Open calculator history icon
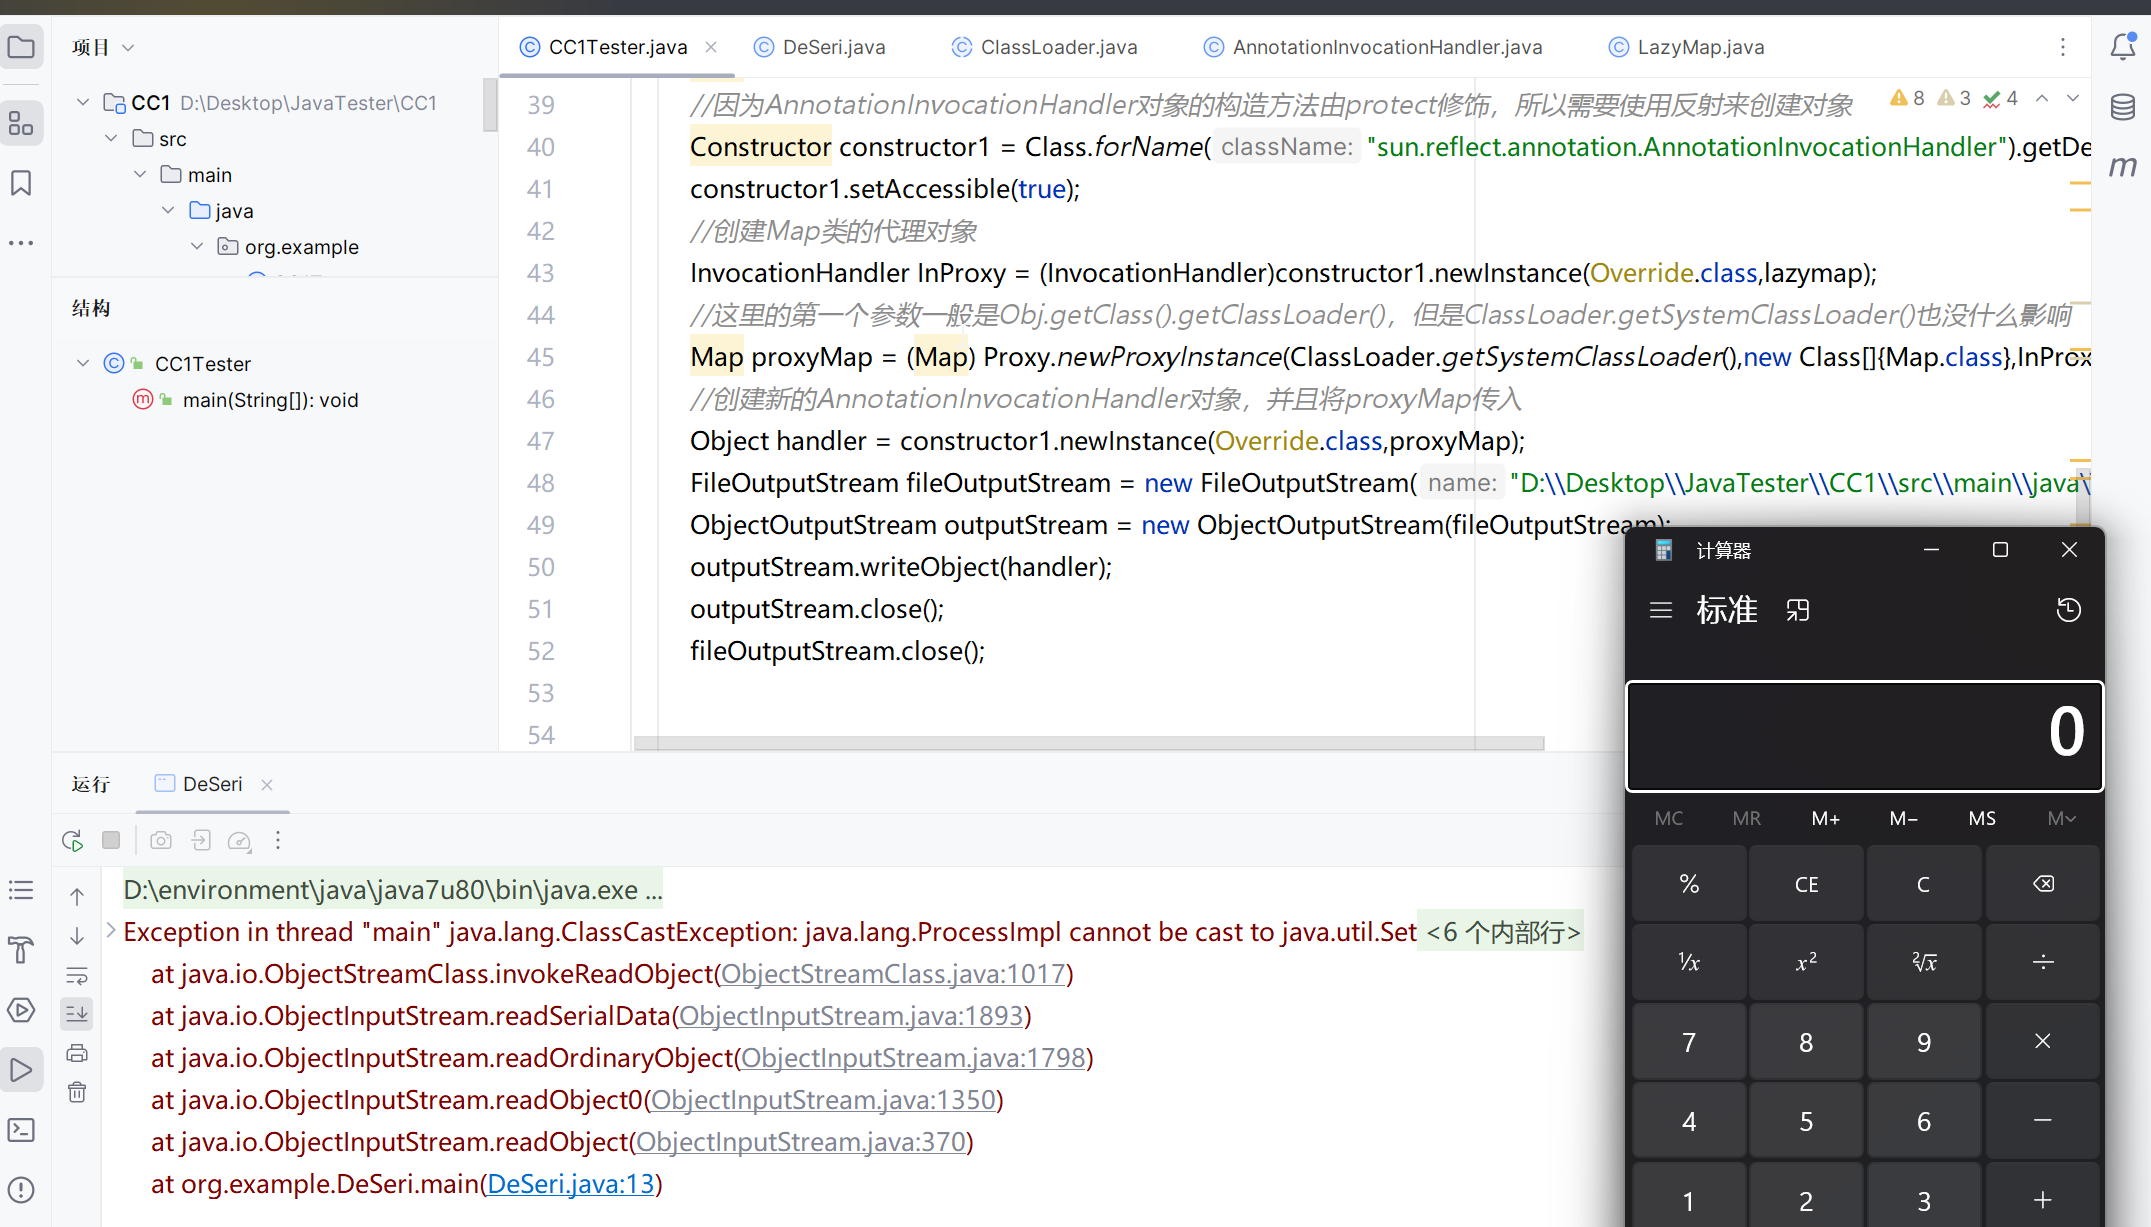The height and width of the screenshot is (1227, 2151). point(2068,610)
